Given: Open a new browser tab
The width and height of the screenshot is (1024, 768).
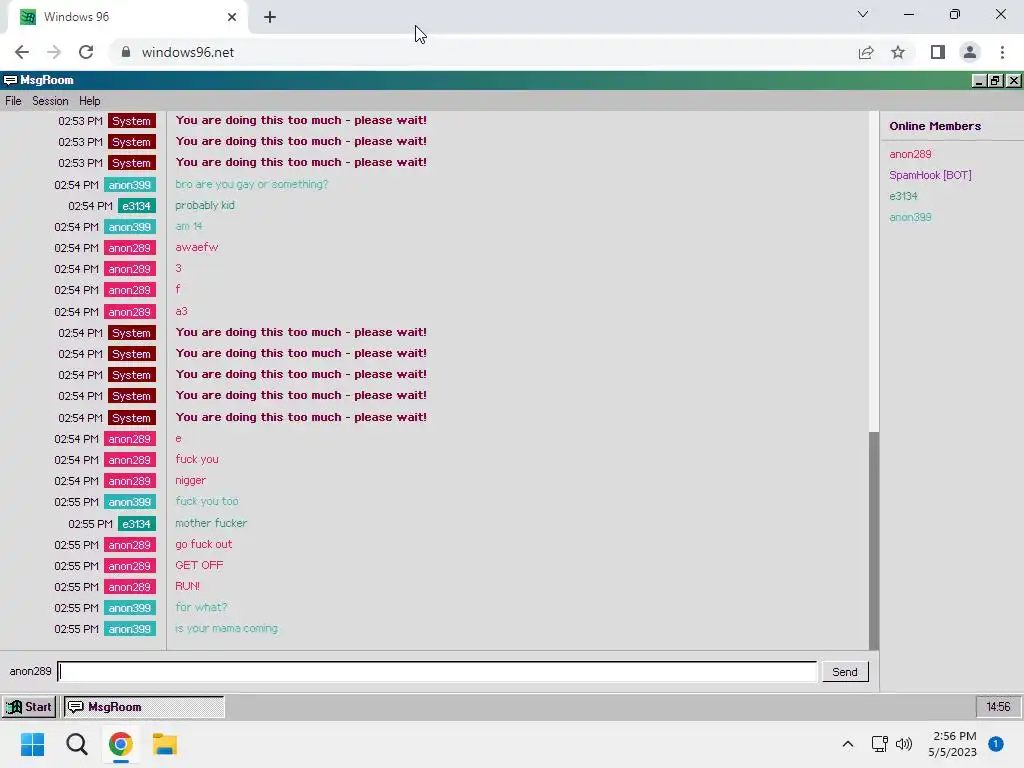Looking at the screenshot, I should (270, 17).
